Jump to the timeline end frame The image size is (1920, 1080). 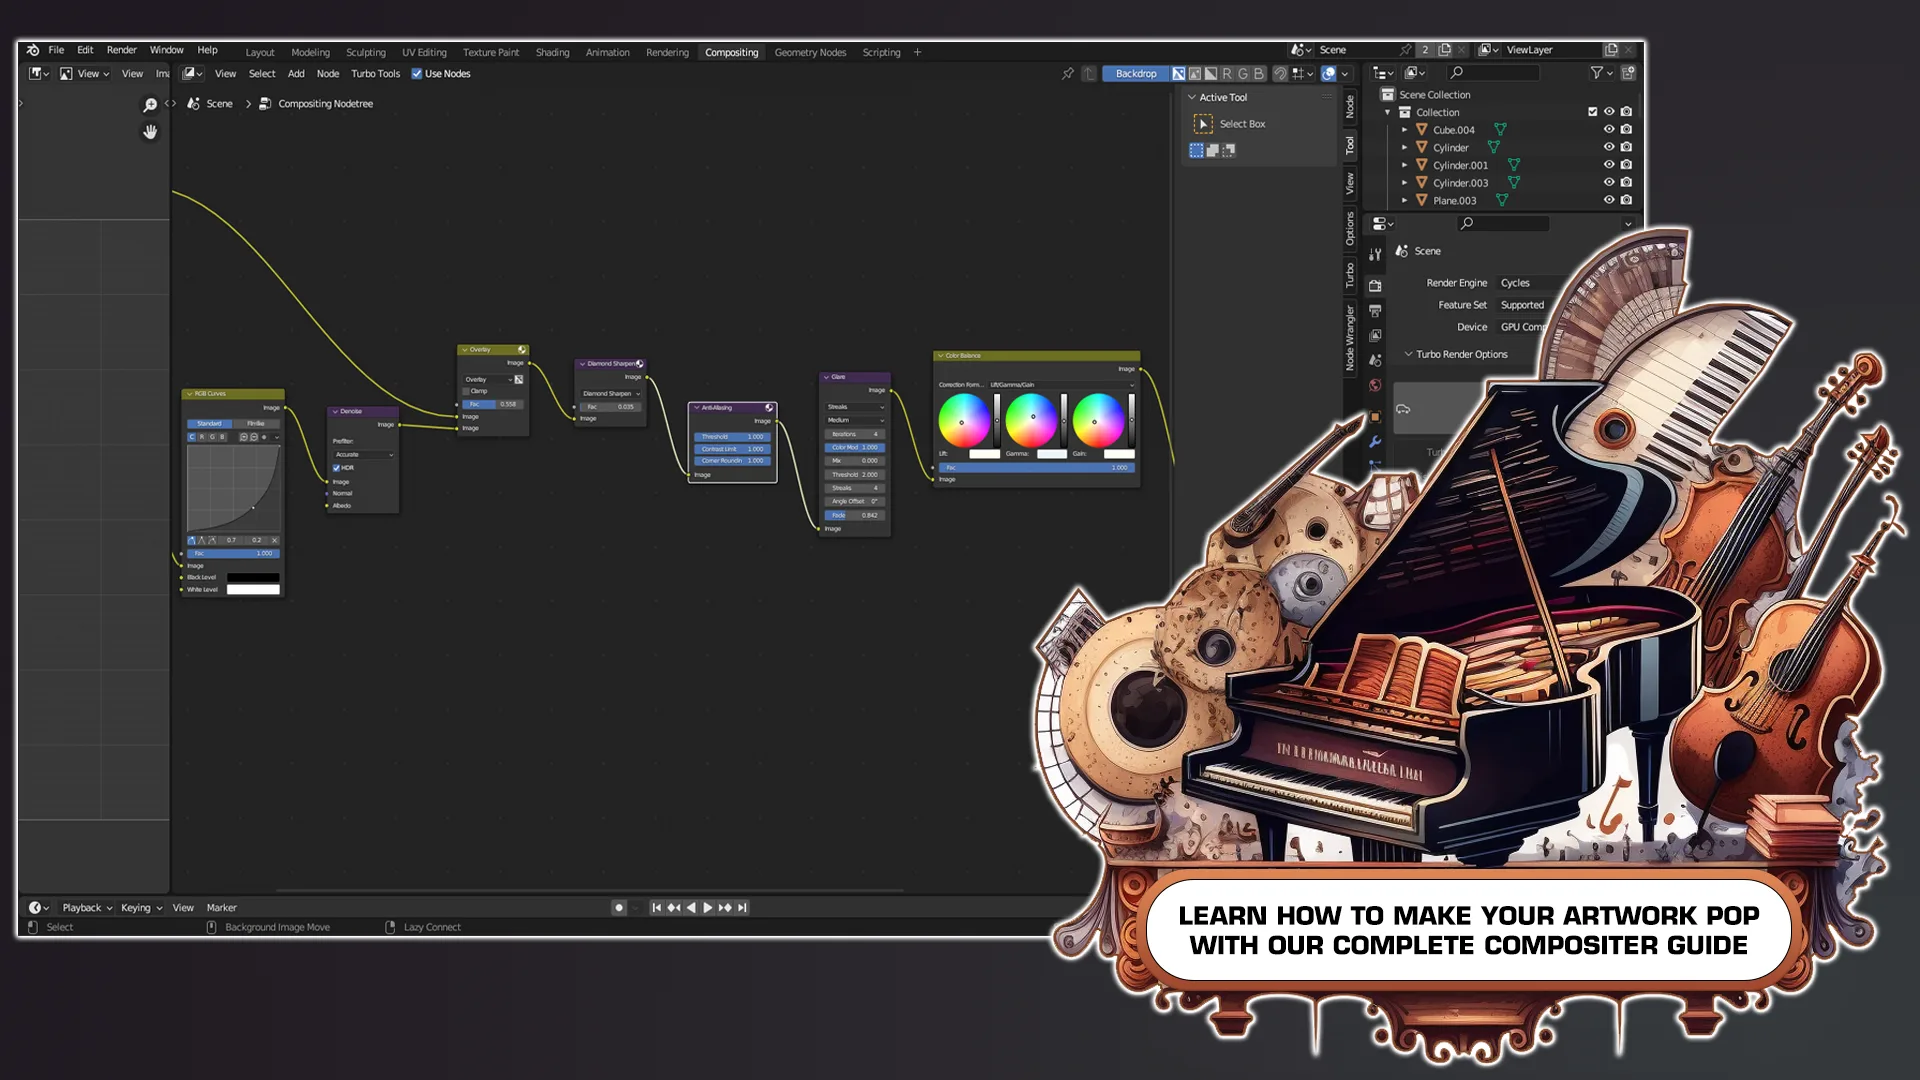pos(742,908)
